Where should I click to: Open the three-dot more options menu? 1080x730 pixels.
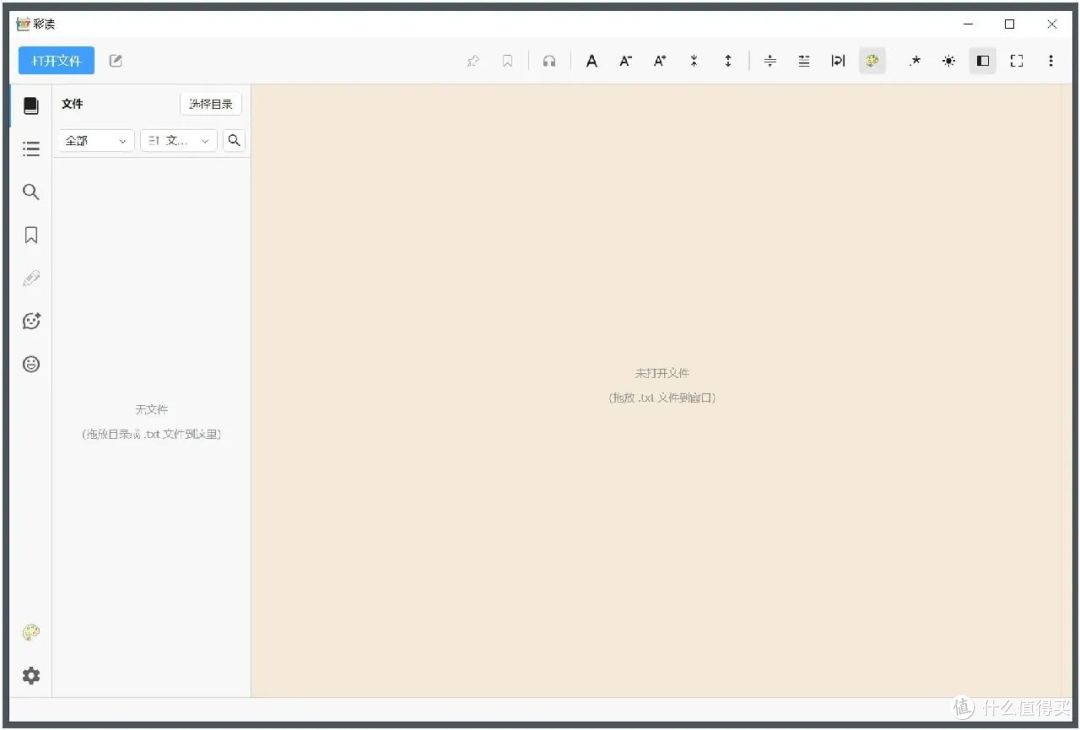(1050, 61)
